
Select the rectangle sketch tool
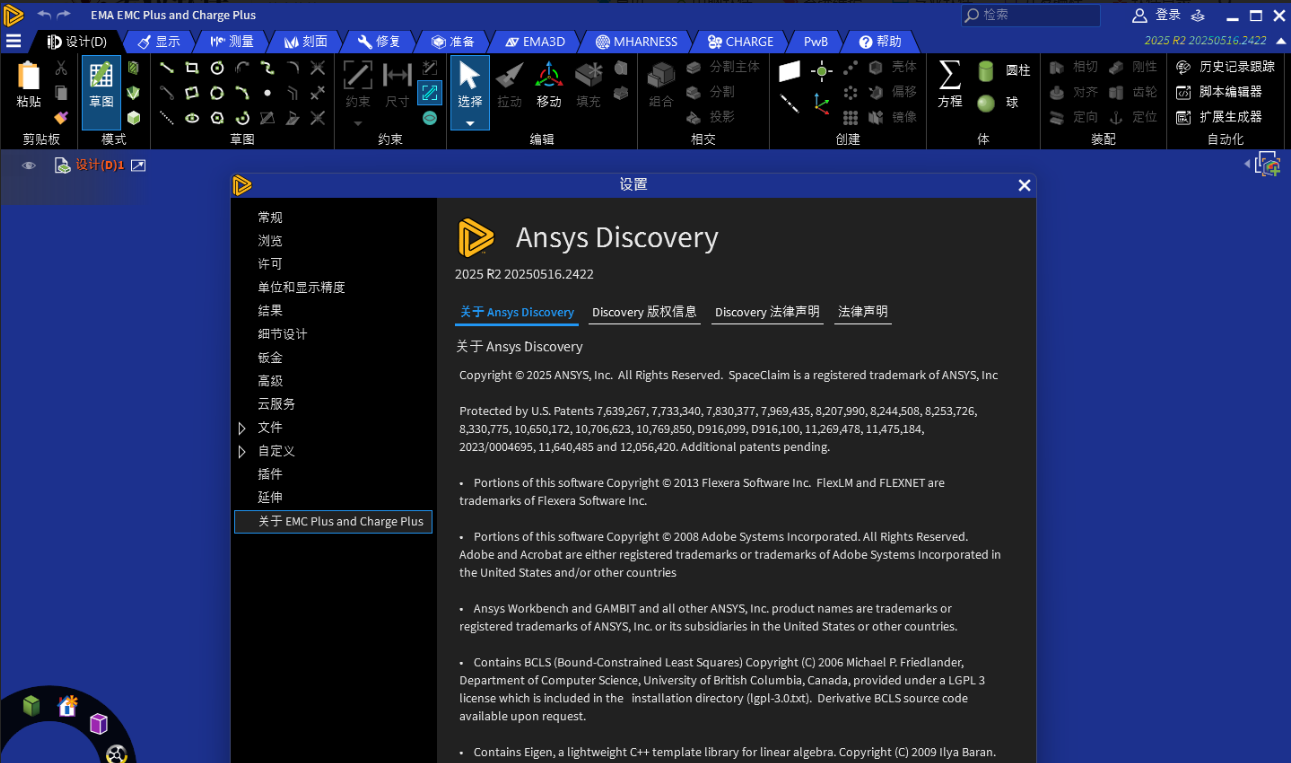coord(192,68)
